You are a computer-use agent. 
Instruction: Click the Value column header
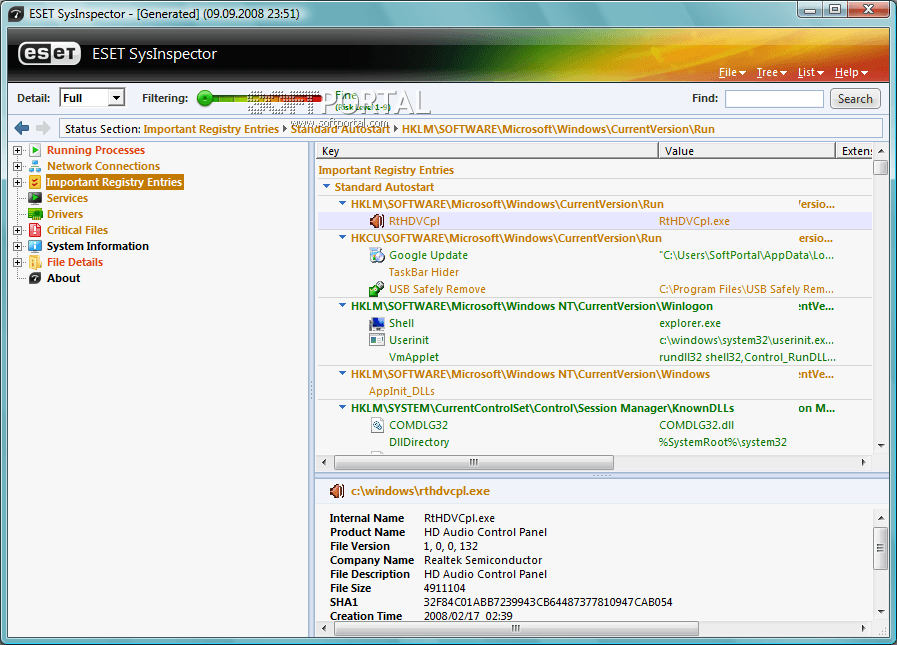point(747,151)
